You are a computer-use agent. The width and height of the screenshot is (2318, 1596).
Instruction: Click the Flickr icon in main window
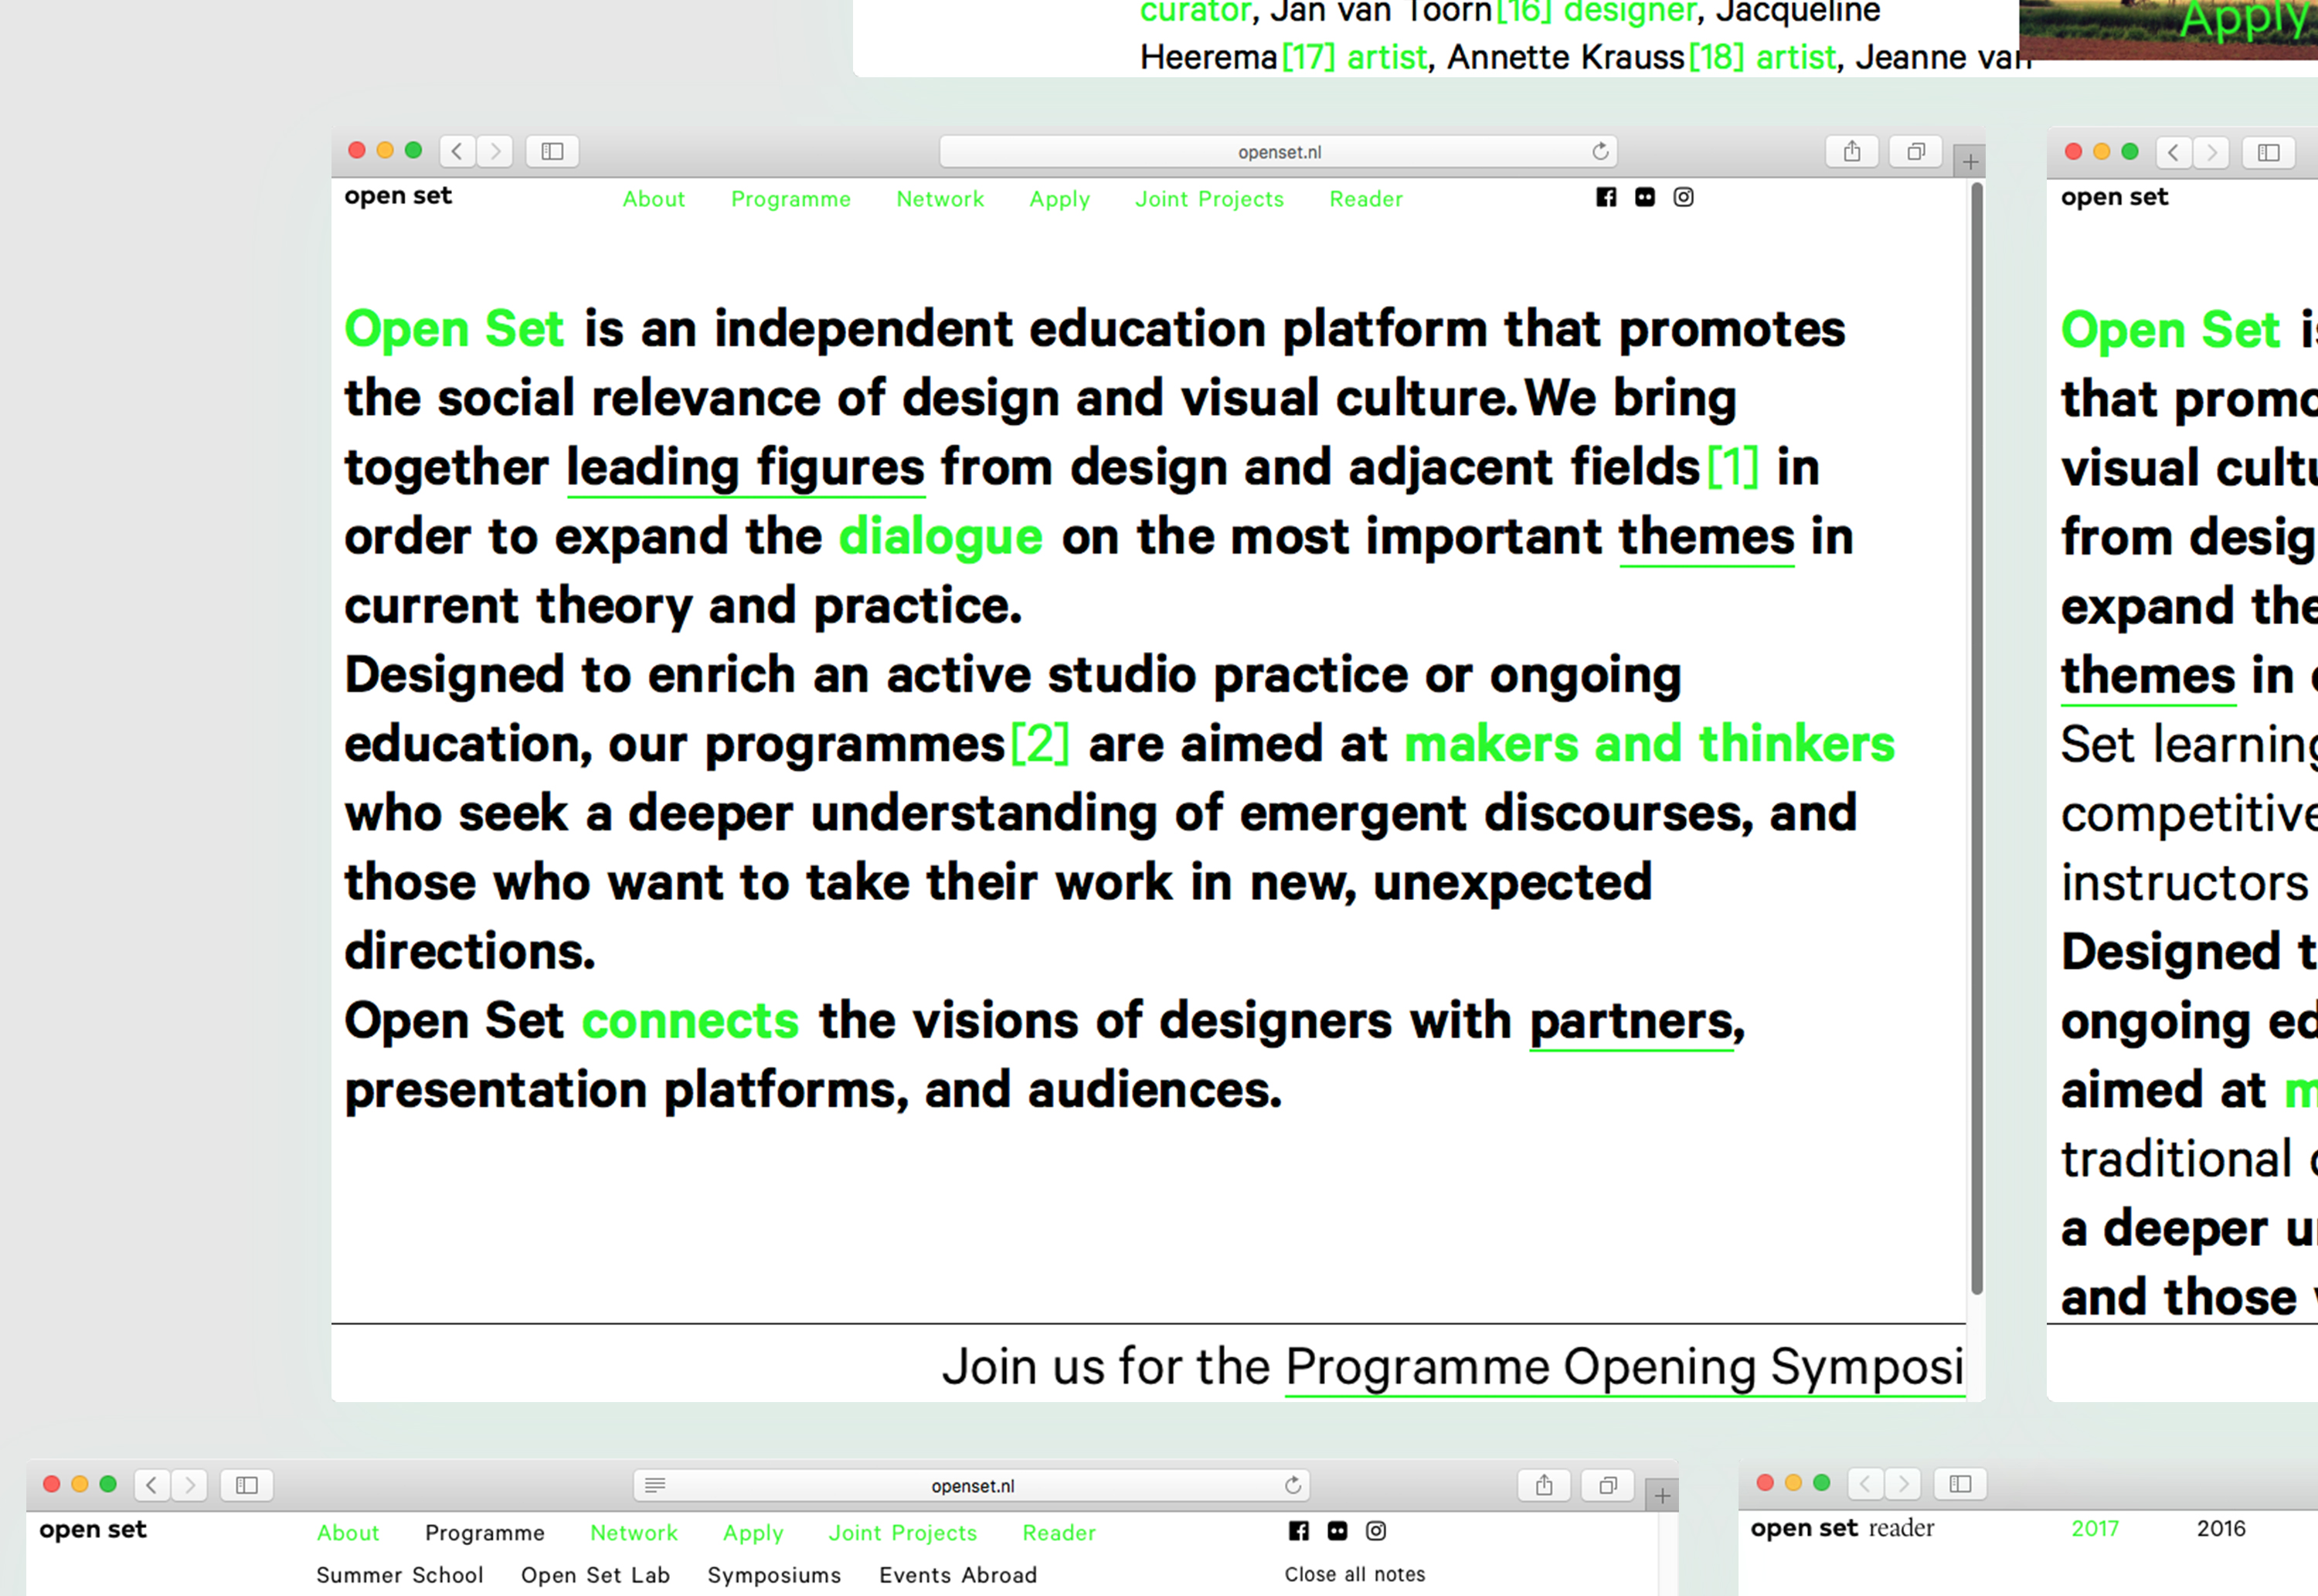tap(1645, 197)
